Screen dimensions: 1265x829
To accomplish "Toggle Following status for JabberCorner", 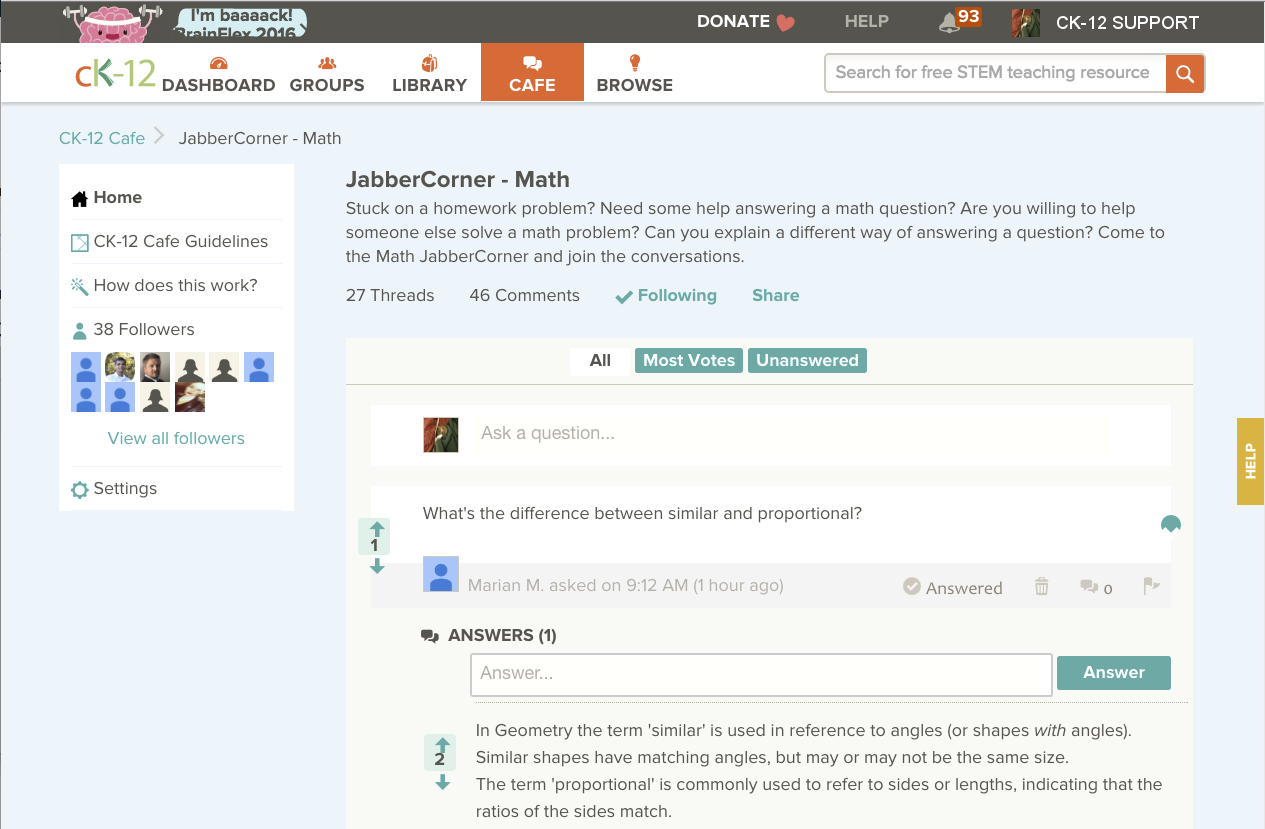I will point(666,296).
